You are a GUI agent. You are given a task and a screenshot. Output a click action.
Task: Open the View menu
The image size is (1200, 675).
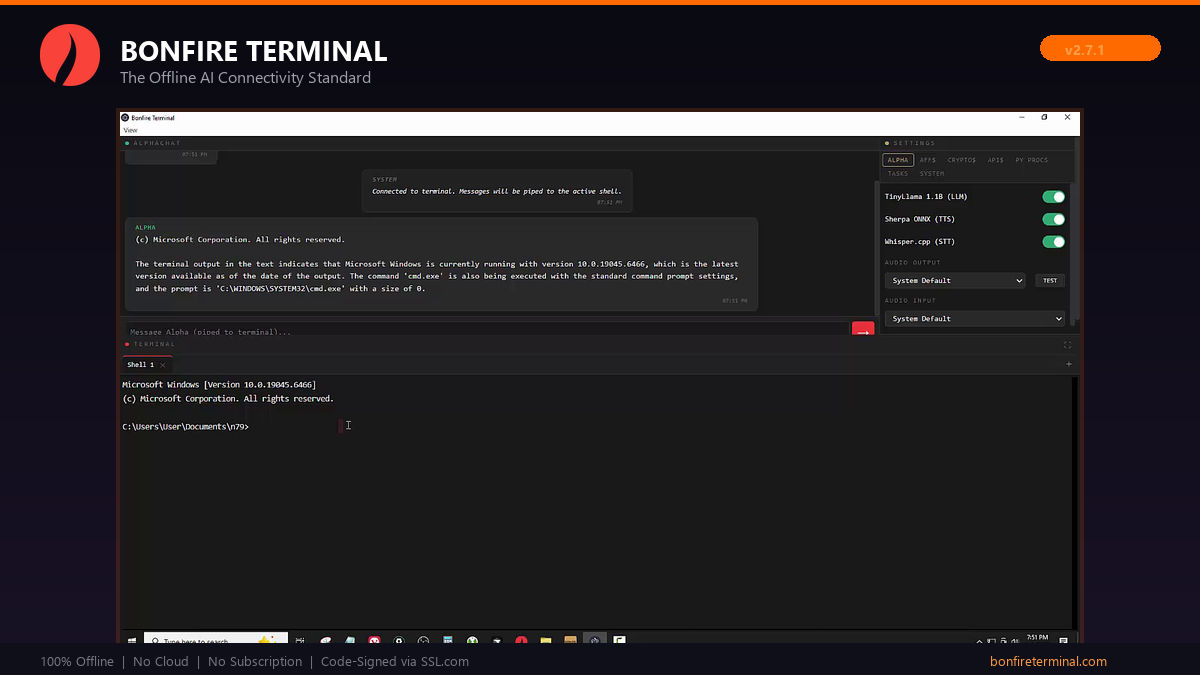[130, 130]
